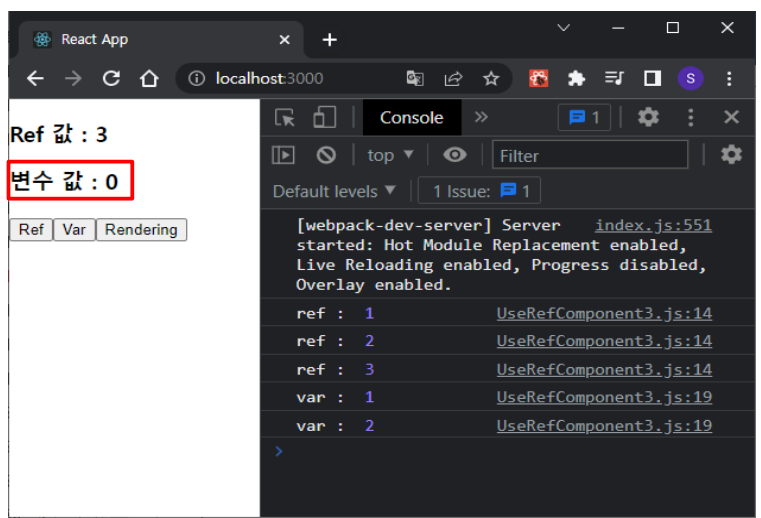Open the 1 Issue link
The width and height of the screenshot is (761, 518).
479,191
